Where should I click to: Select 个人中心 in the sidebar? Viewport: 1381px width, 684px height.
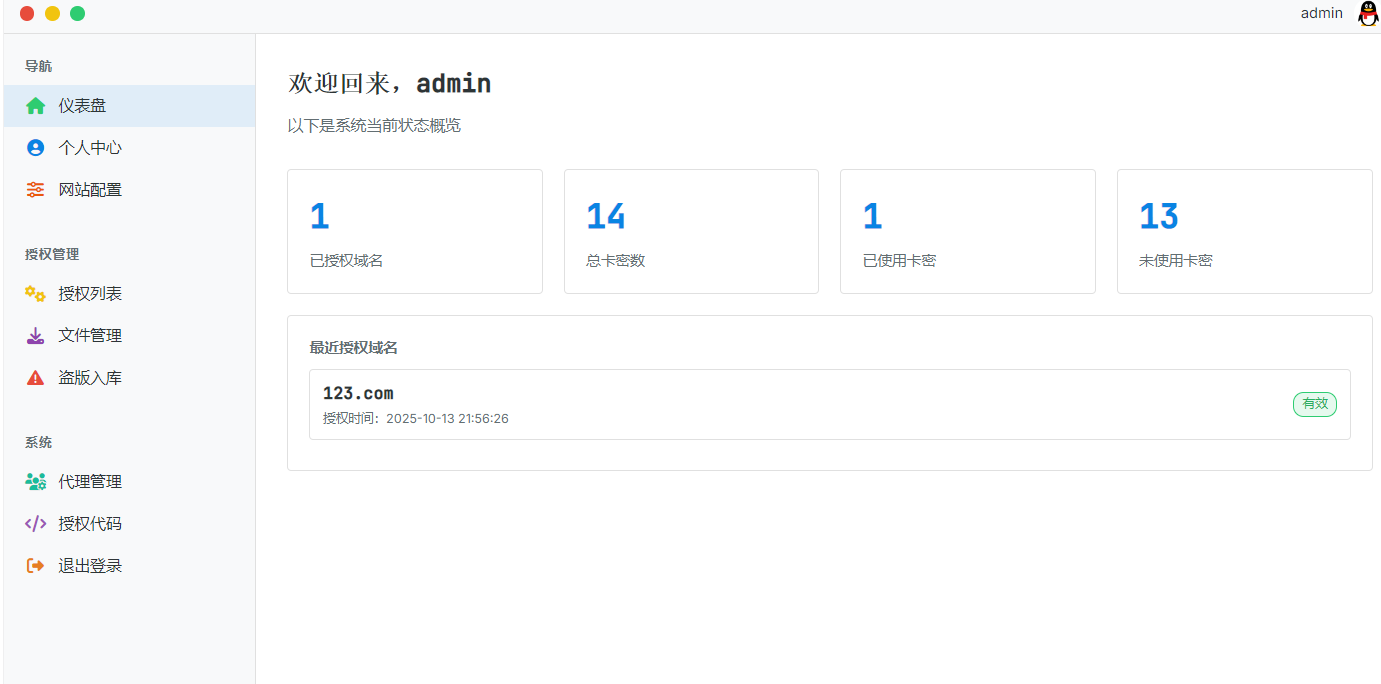90,147
